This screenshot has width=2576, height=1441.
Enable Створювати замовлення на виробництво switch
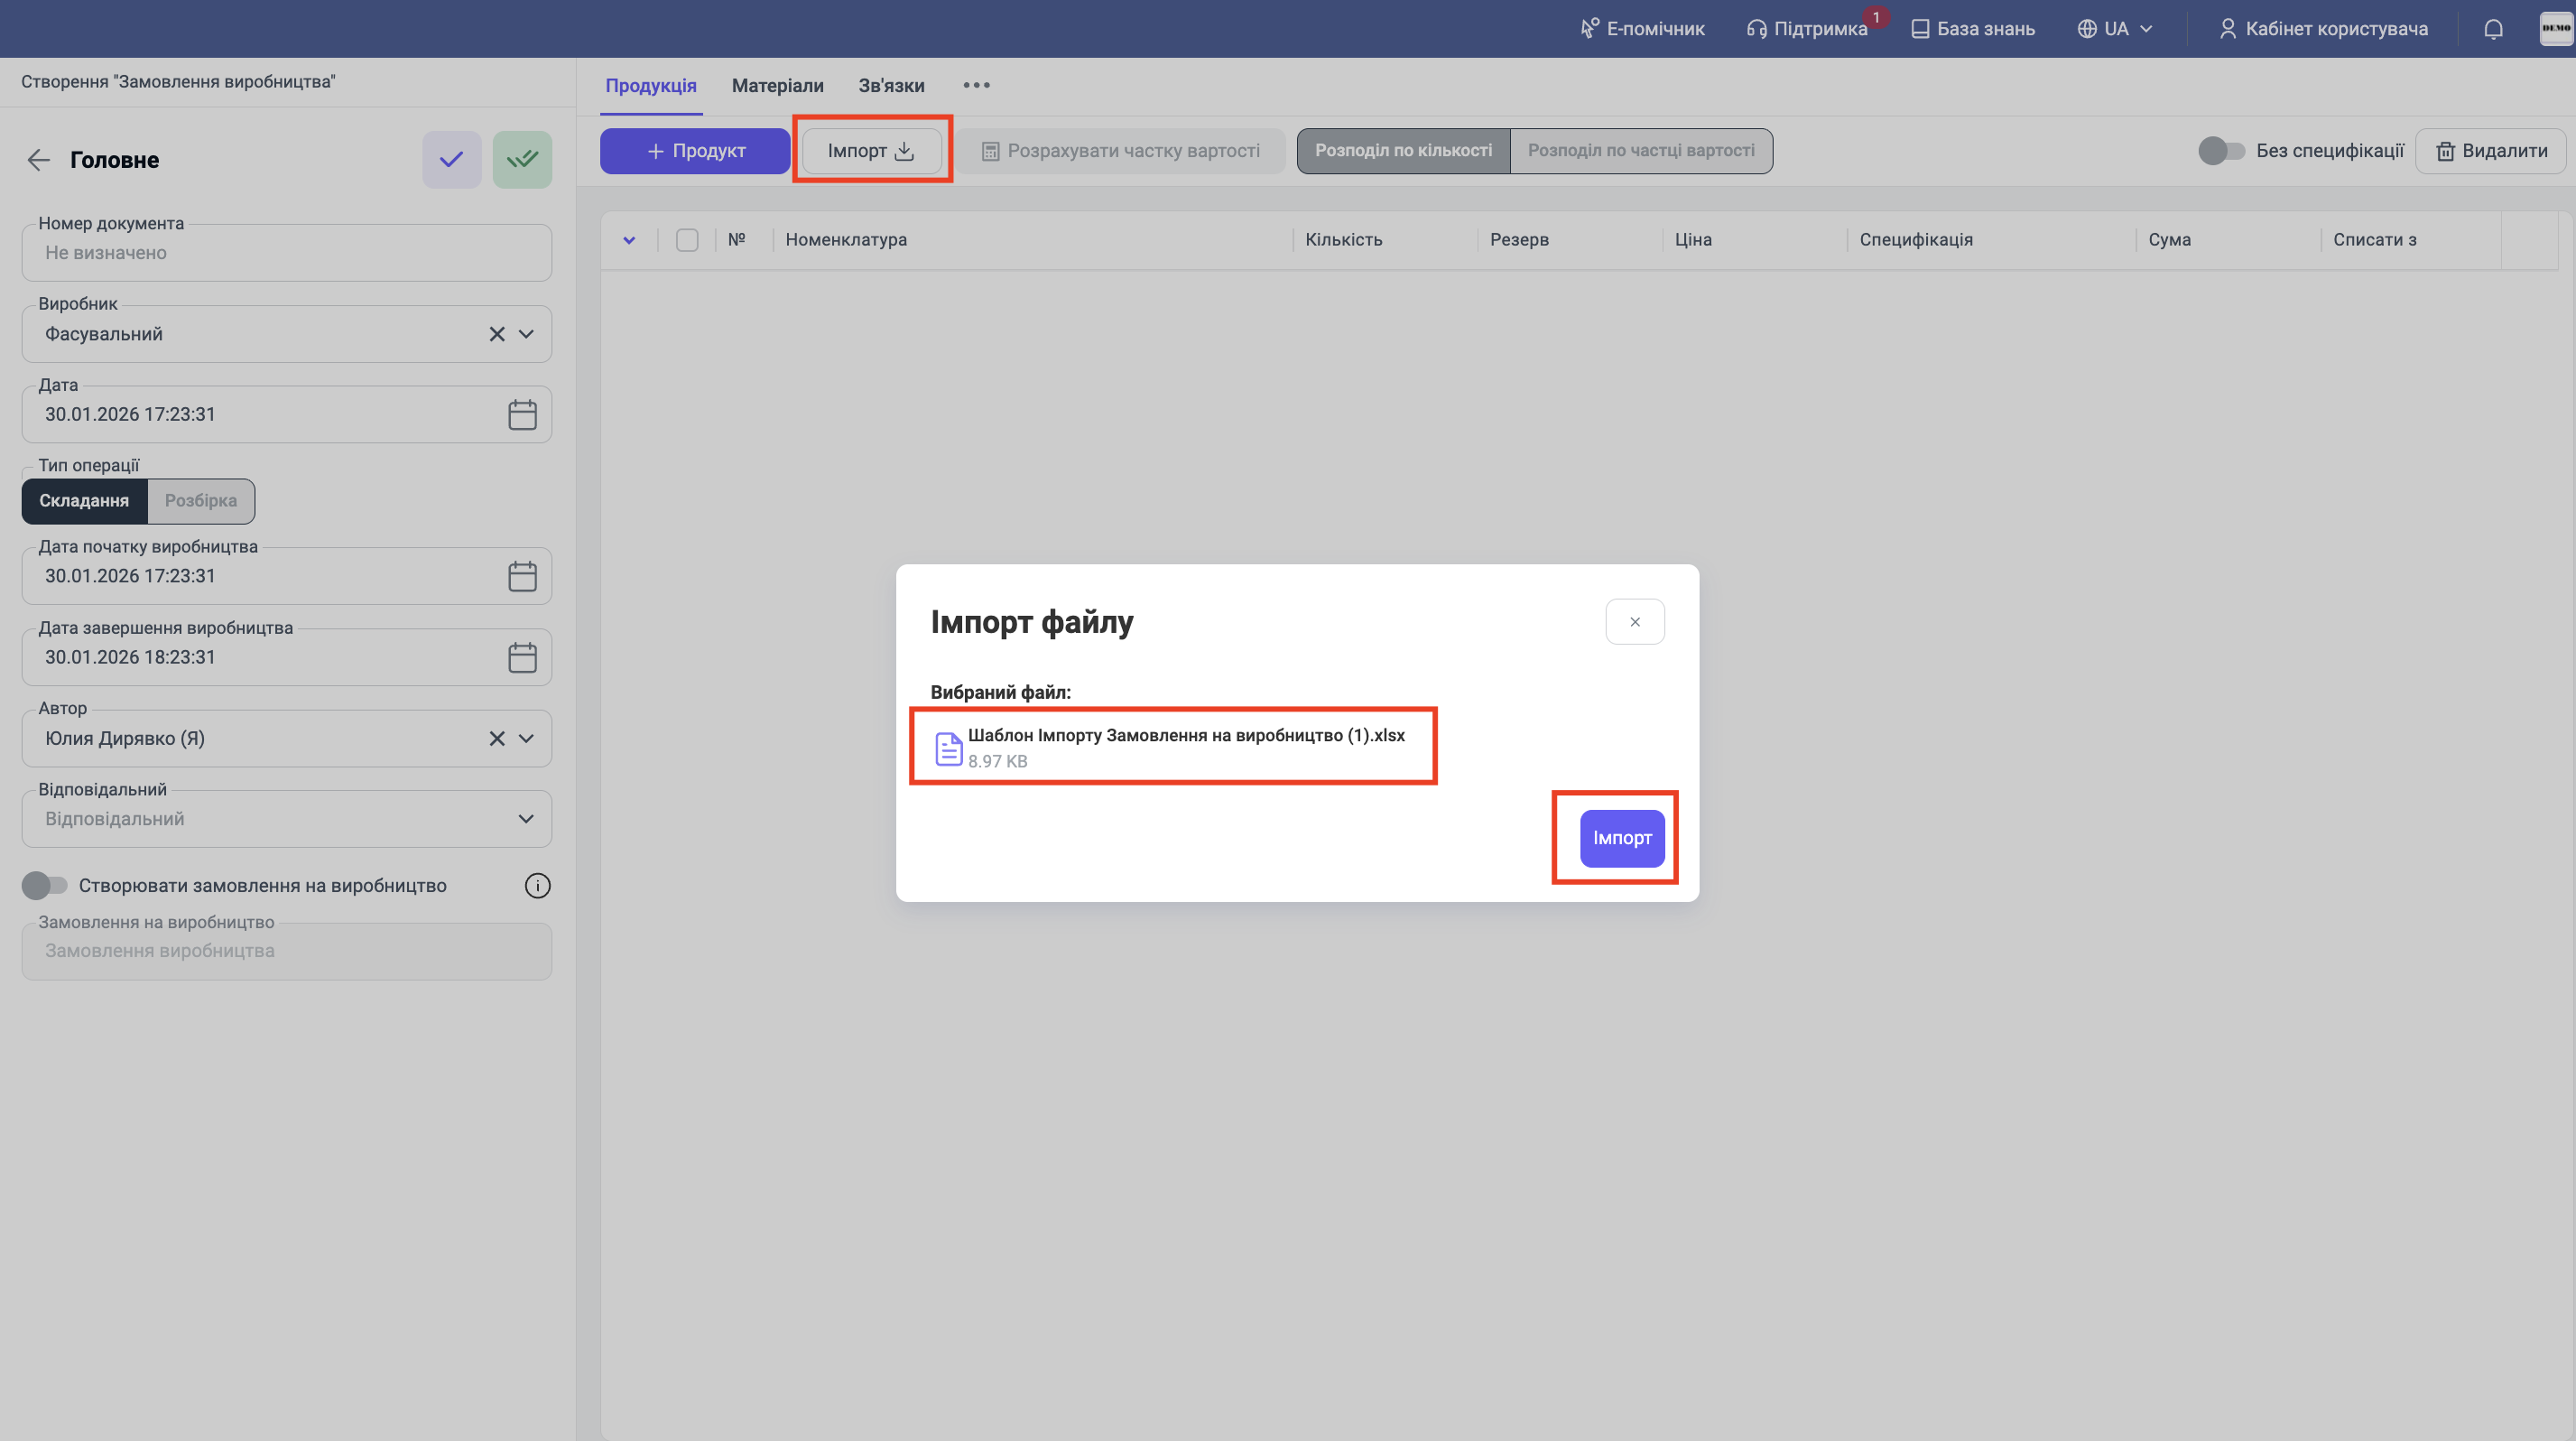[44, 886]
